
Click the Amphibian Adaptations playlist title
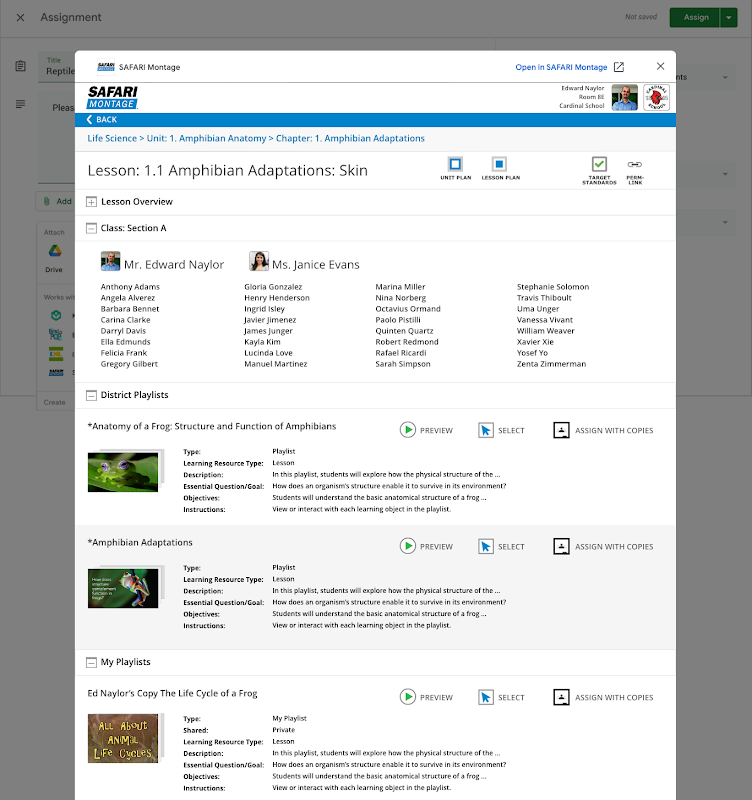(140, 542)
